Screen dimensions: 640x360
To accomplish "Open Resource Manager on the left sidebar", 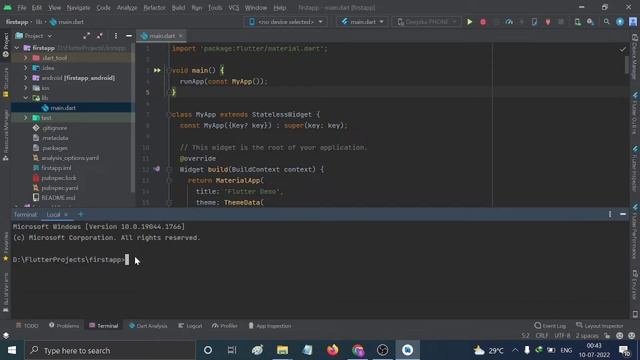I will [x=5, y=135].
